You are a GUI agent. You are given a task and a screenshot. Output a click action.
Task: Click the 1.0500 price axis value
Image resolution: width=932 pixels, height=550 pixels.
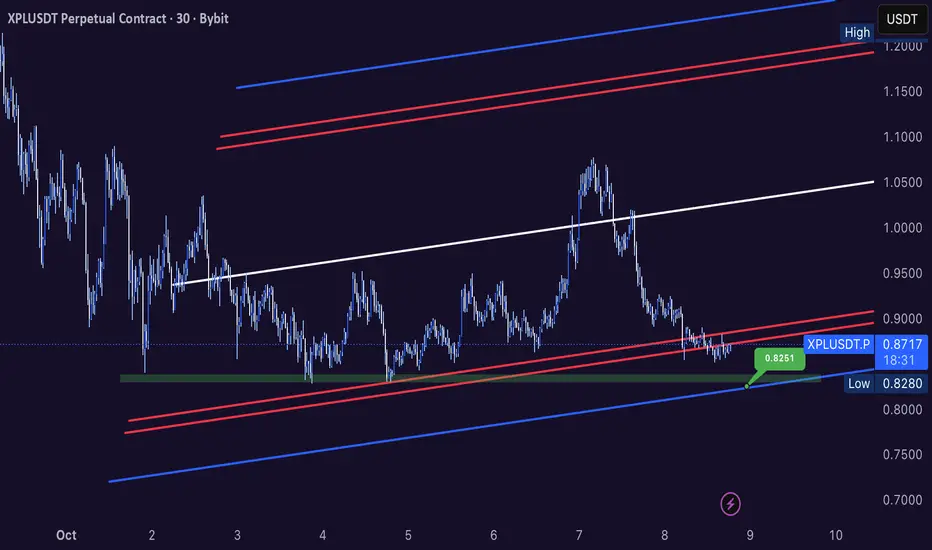pos(902,183)
